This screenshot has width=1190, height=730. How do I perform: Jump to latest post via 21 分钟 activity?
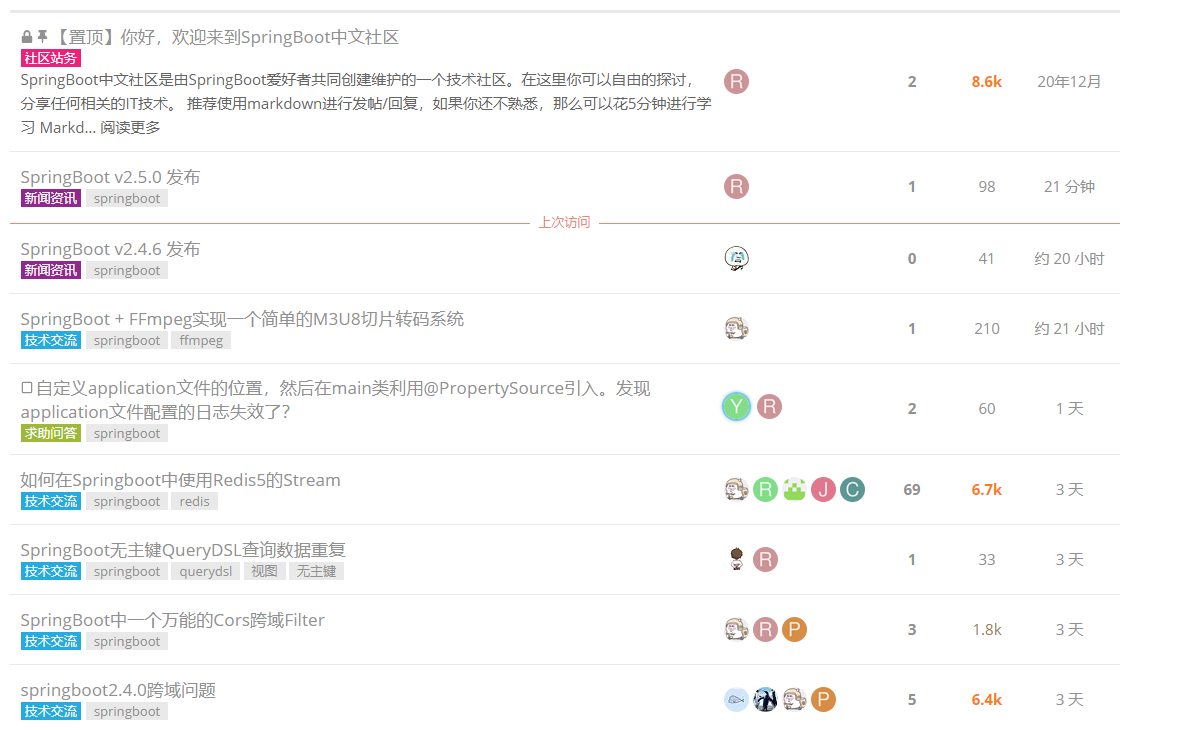[x=1069, y=186]
